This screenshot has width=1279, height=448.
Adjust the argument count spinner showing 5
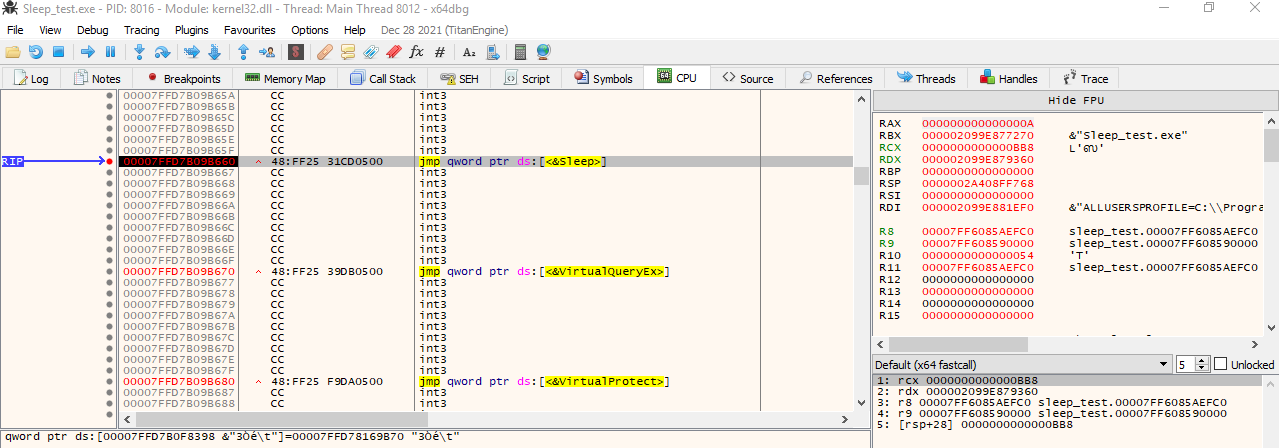(x=1192, y=364)
